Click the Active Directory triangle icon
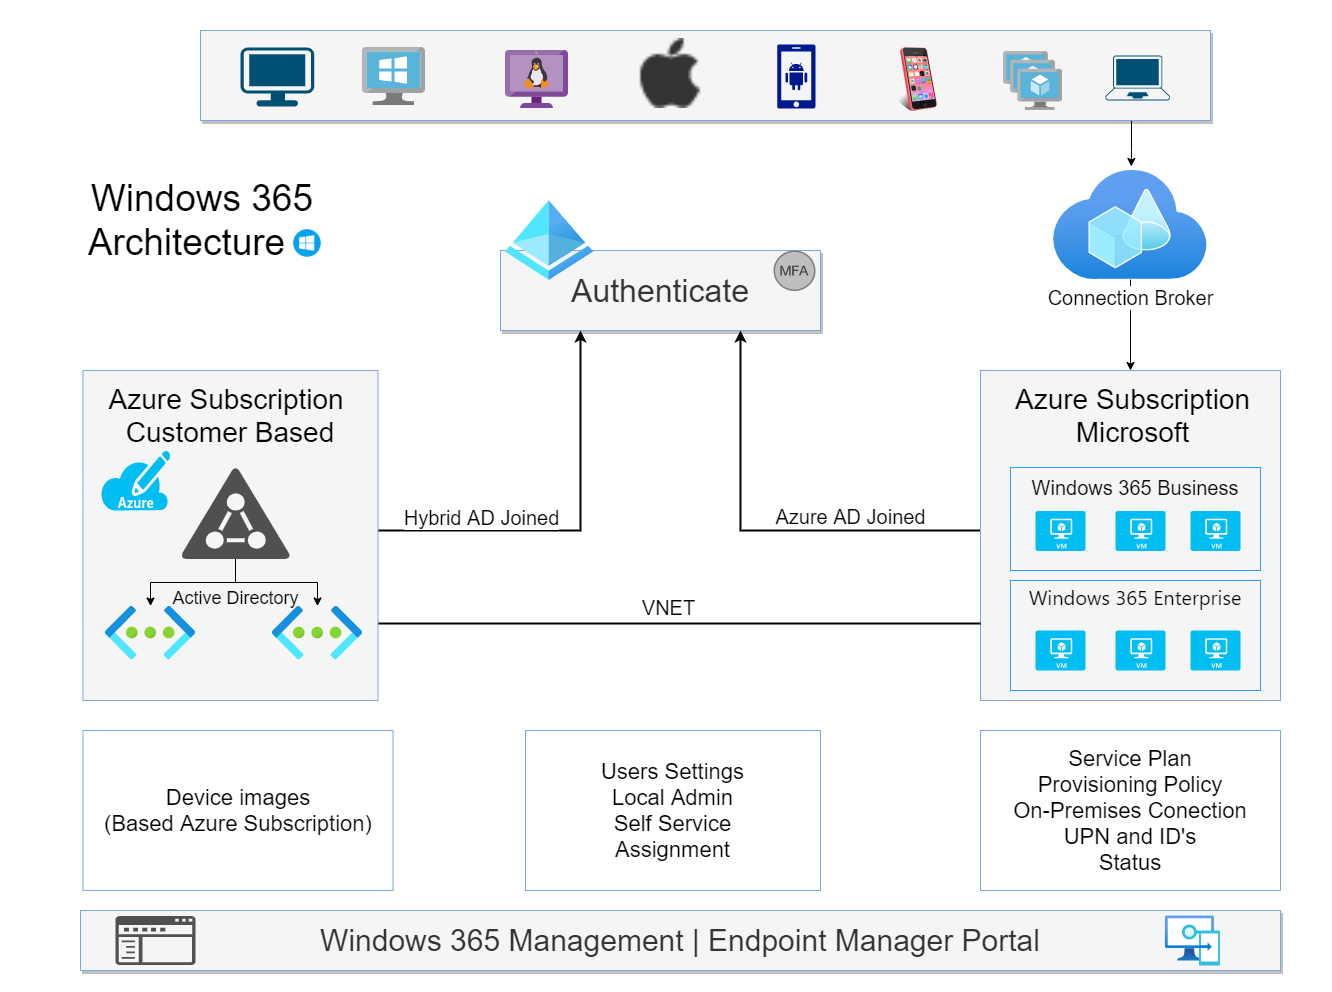1332x992 pixels. [x=236, y=516]
